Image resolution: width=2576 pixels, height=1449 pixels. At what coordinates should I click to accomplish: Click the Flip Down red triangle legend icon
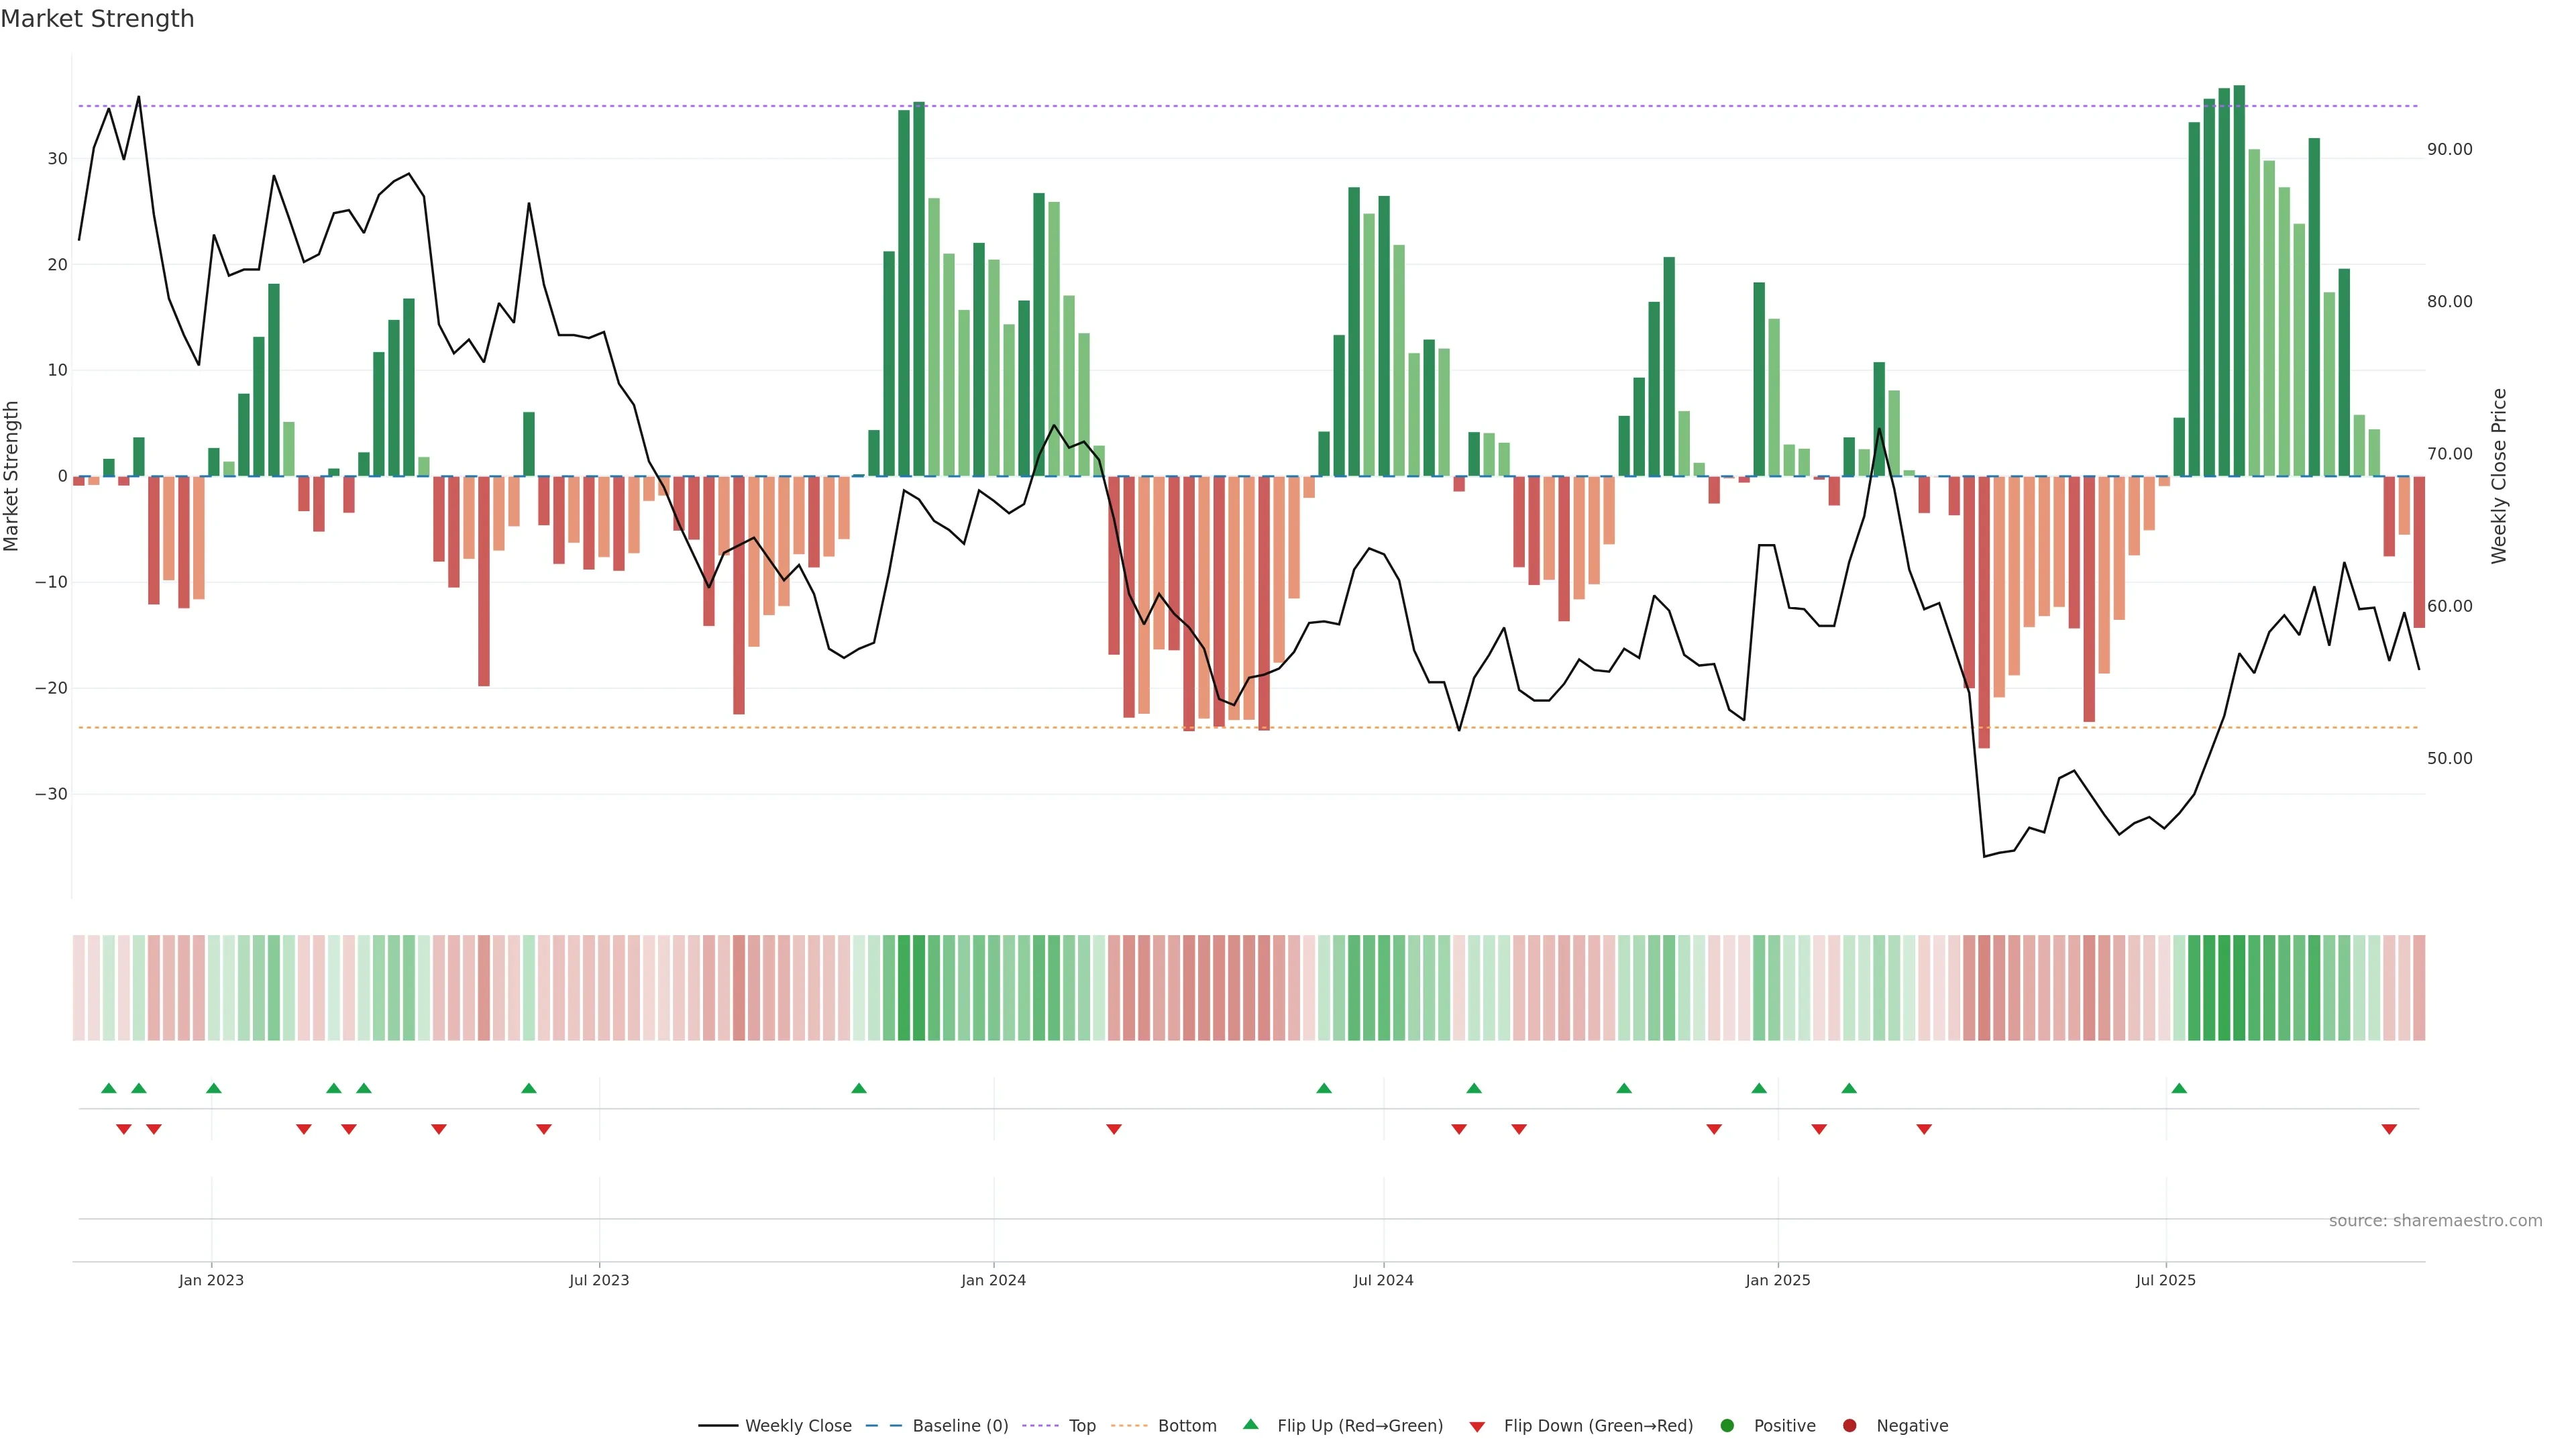pos(1477,1426)
